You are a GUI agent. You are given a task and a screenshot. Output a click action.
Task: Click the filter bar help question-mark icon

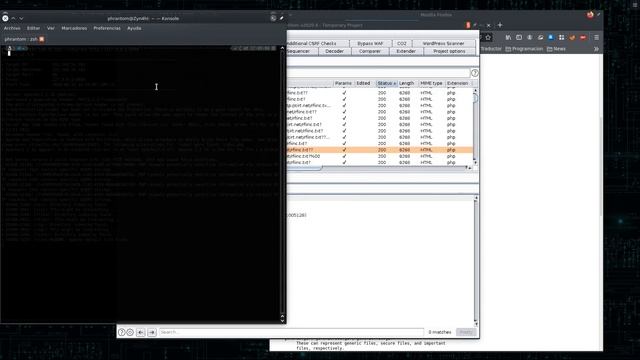(474, 73)
